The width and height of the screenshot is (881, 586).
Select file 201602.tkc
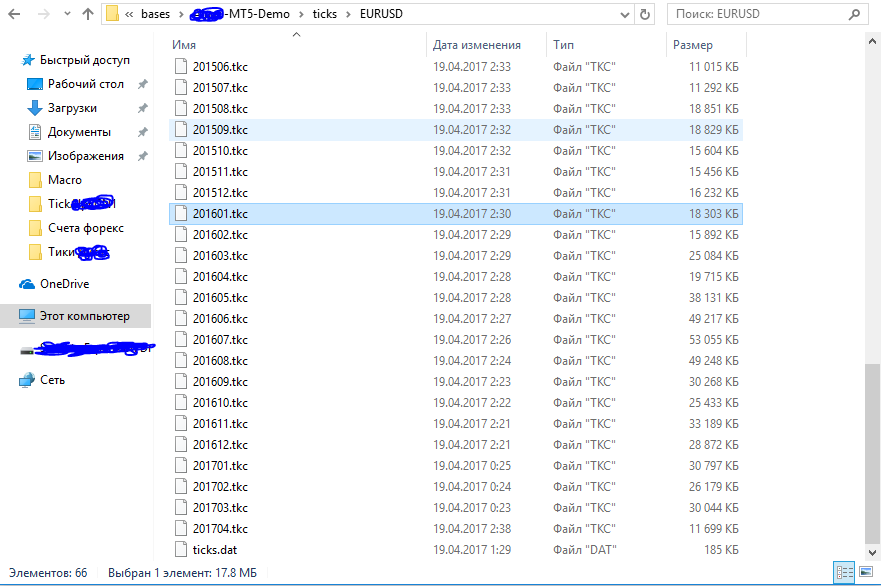coord(456,235)
